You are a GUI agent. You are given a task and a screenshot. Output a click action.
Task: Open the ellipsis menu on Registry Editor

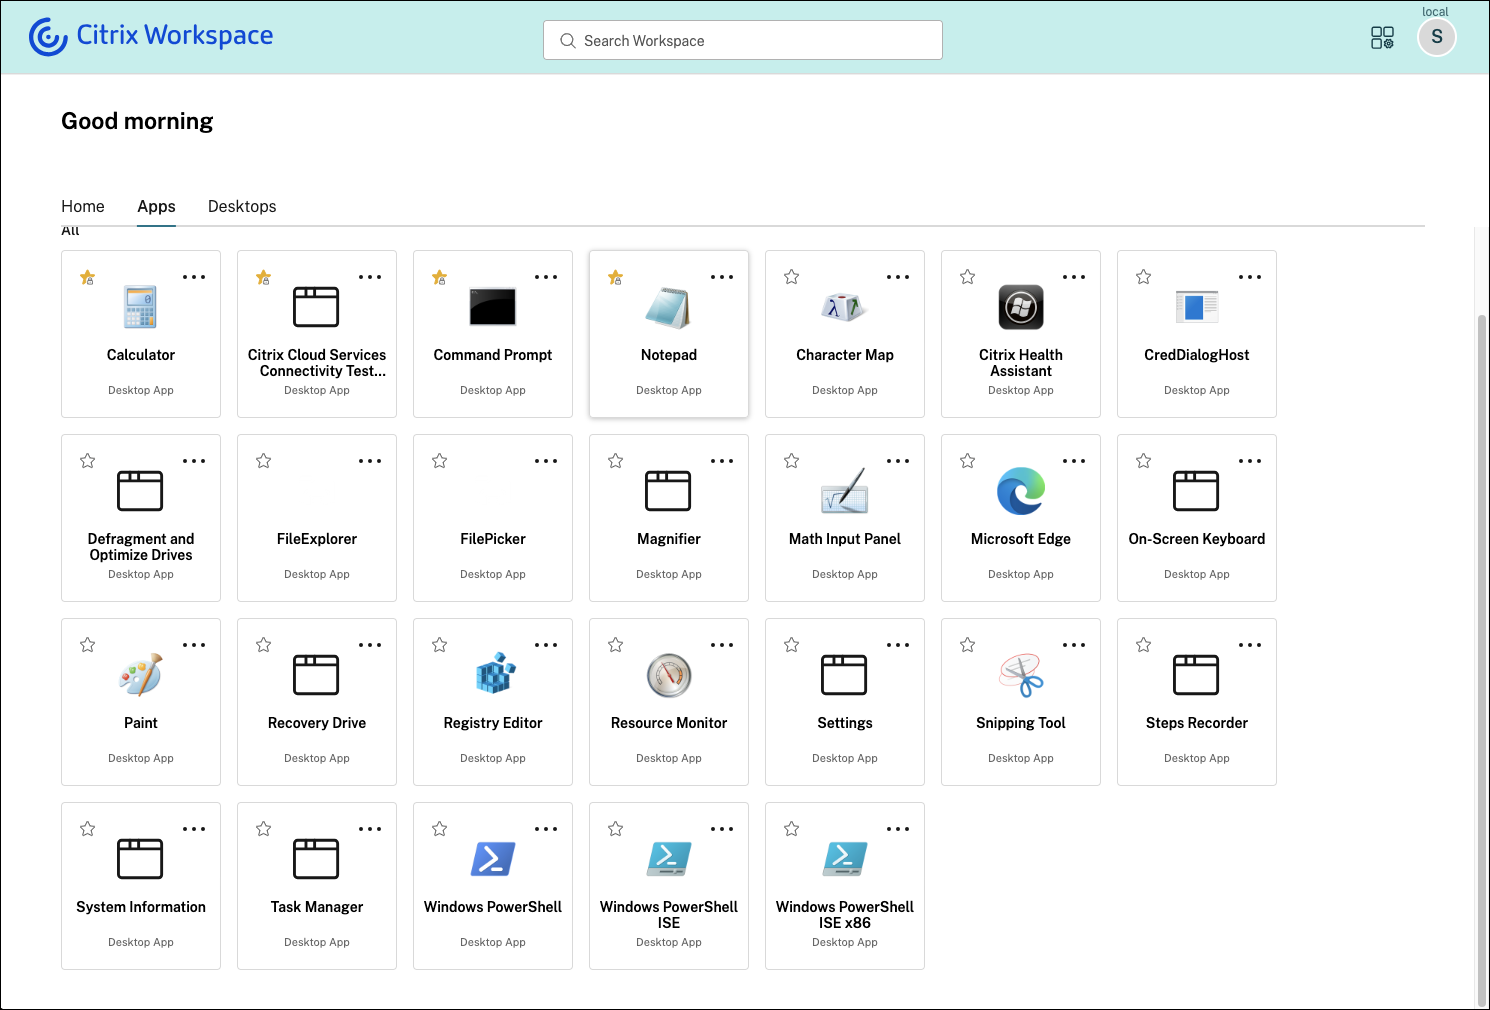546,645
